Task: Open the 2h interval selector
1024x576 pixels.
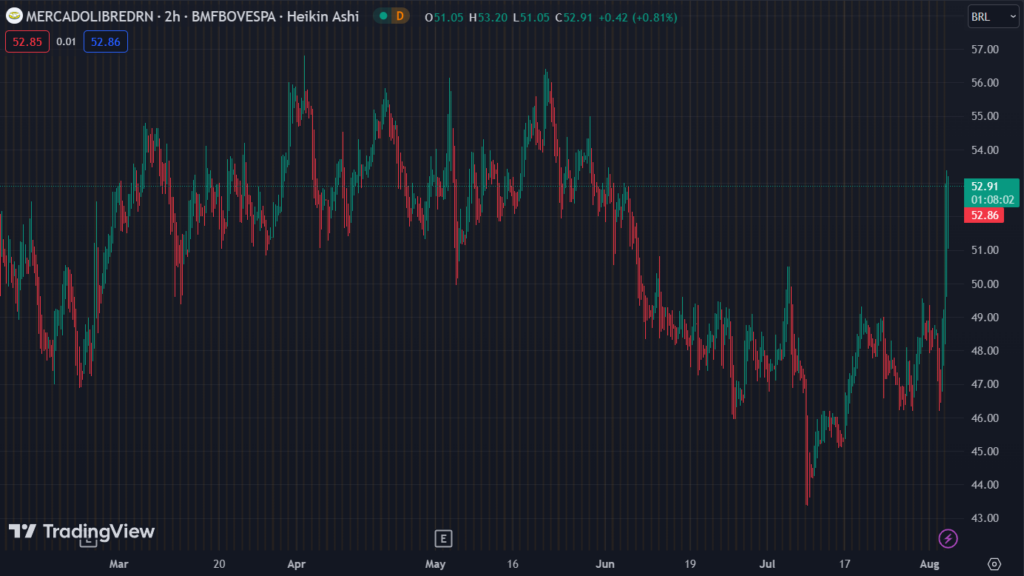Action: (172, 16)
